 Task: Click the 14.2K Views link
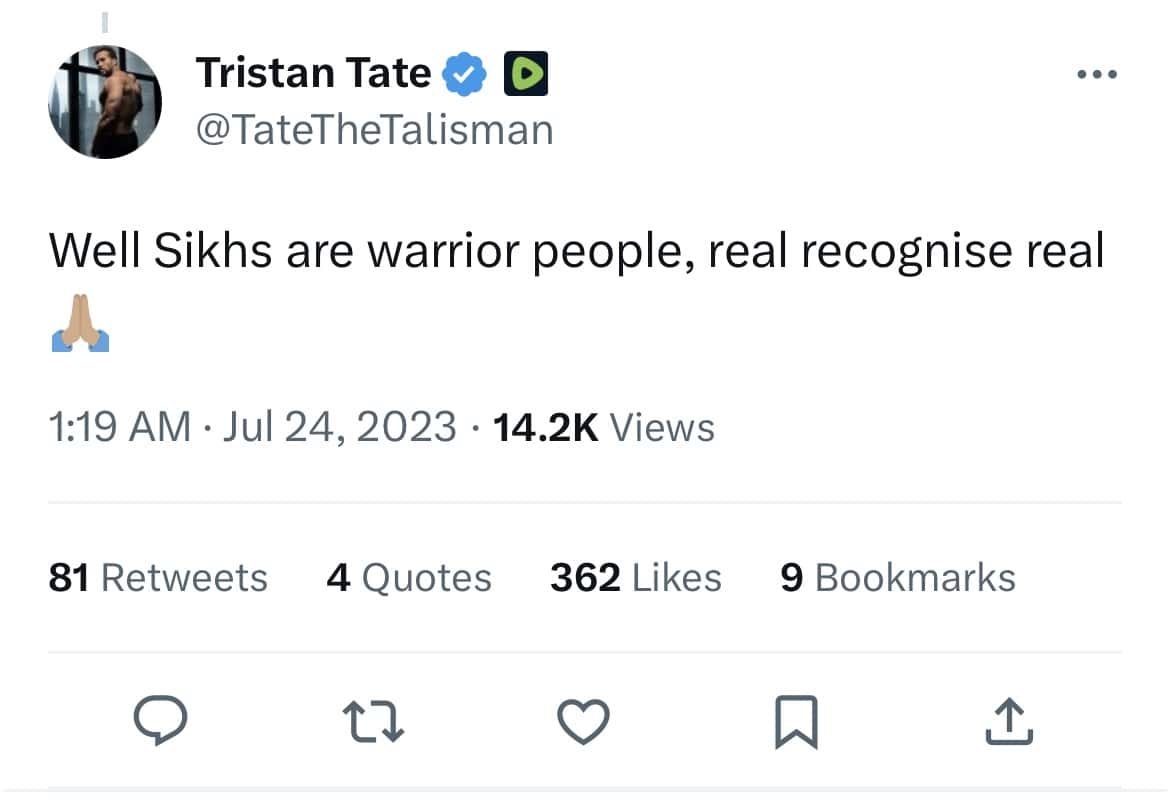tap(602, 427)
